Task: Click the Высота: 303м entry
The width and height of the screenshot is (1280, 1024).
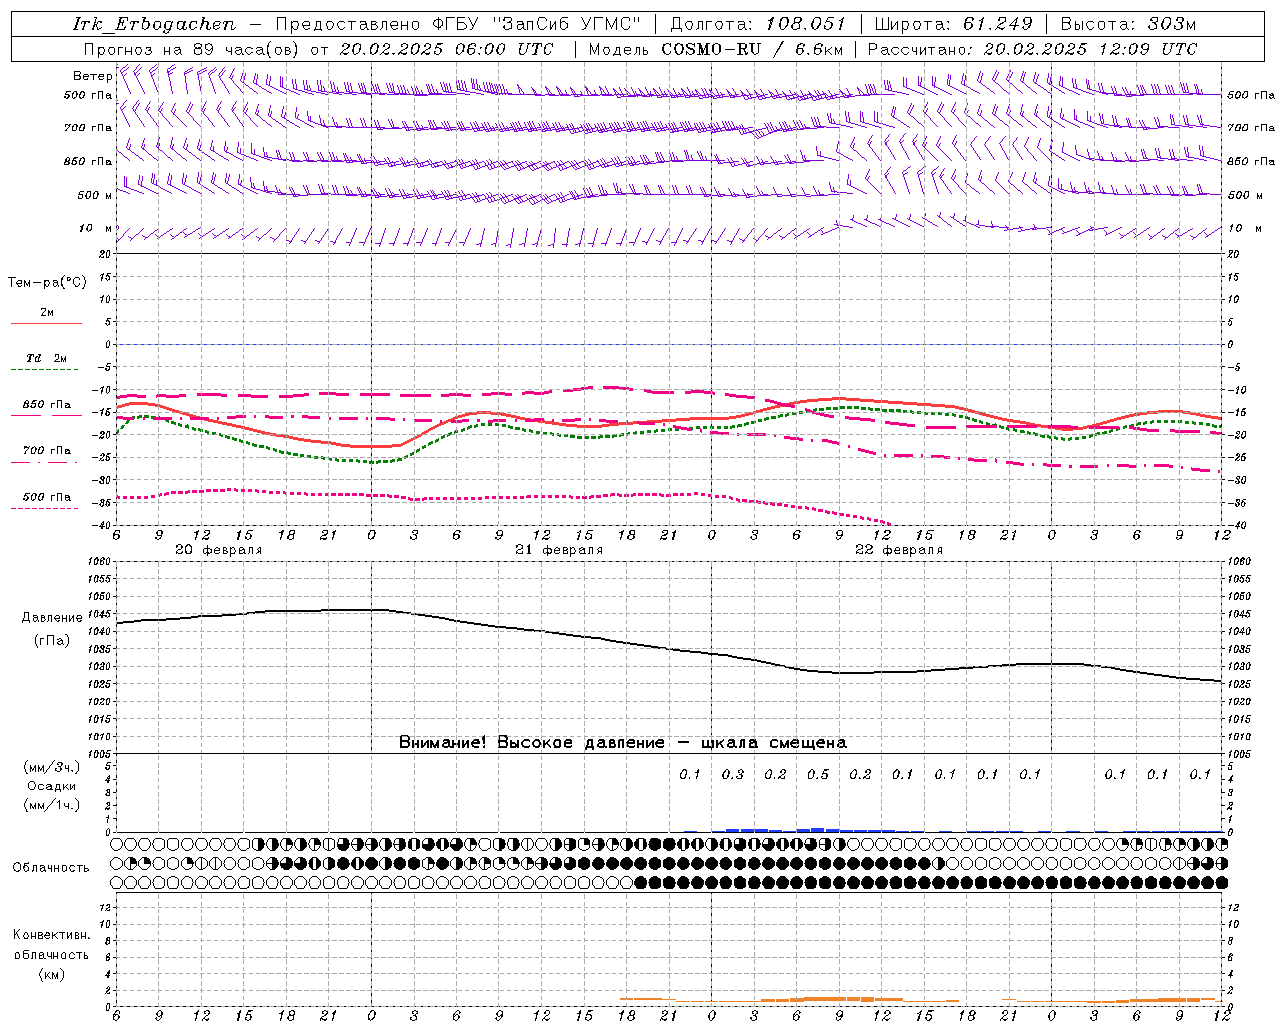Action: click(1128, 24)
